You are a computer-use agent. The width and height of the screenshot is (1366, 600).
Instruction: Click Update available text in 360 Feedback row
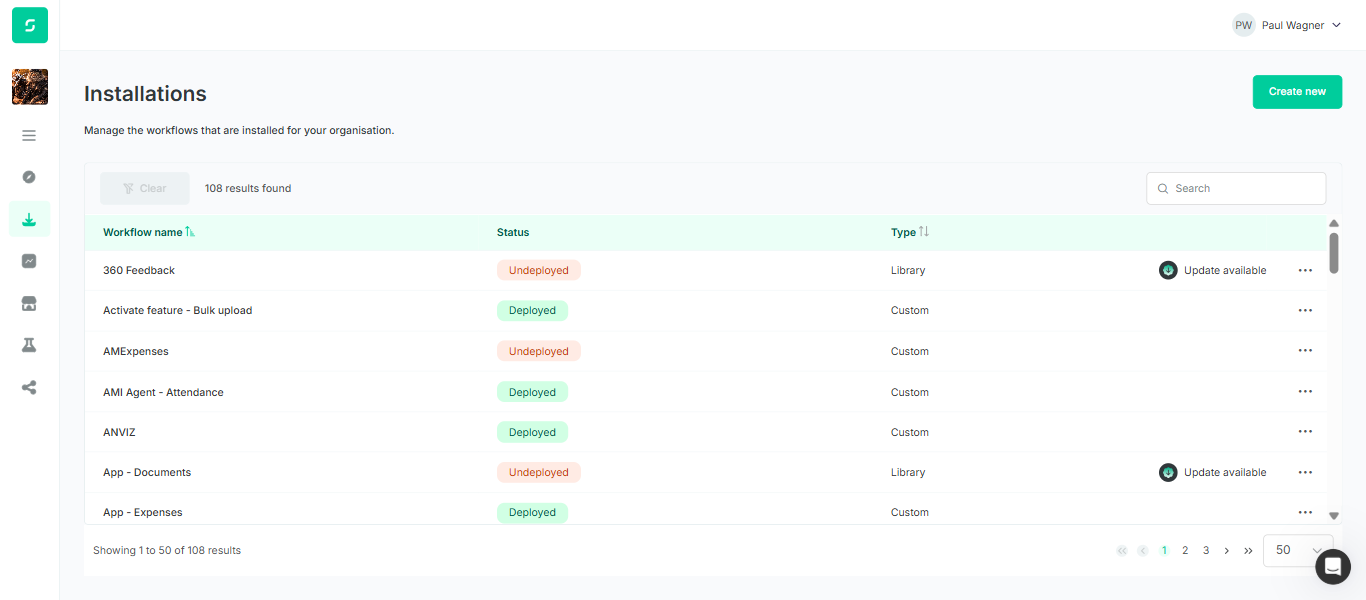[x=1225, y=270]
